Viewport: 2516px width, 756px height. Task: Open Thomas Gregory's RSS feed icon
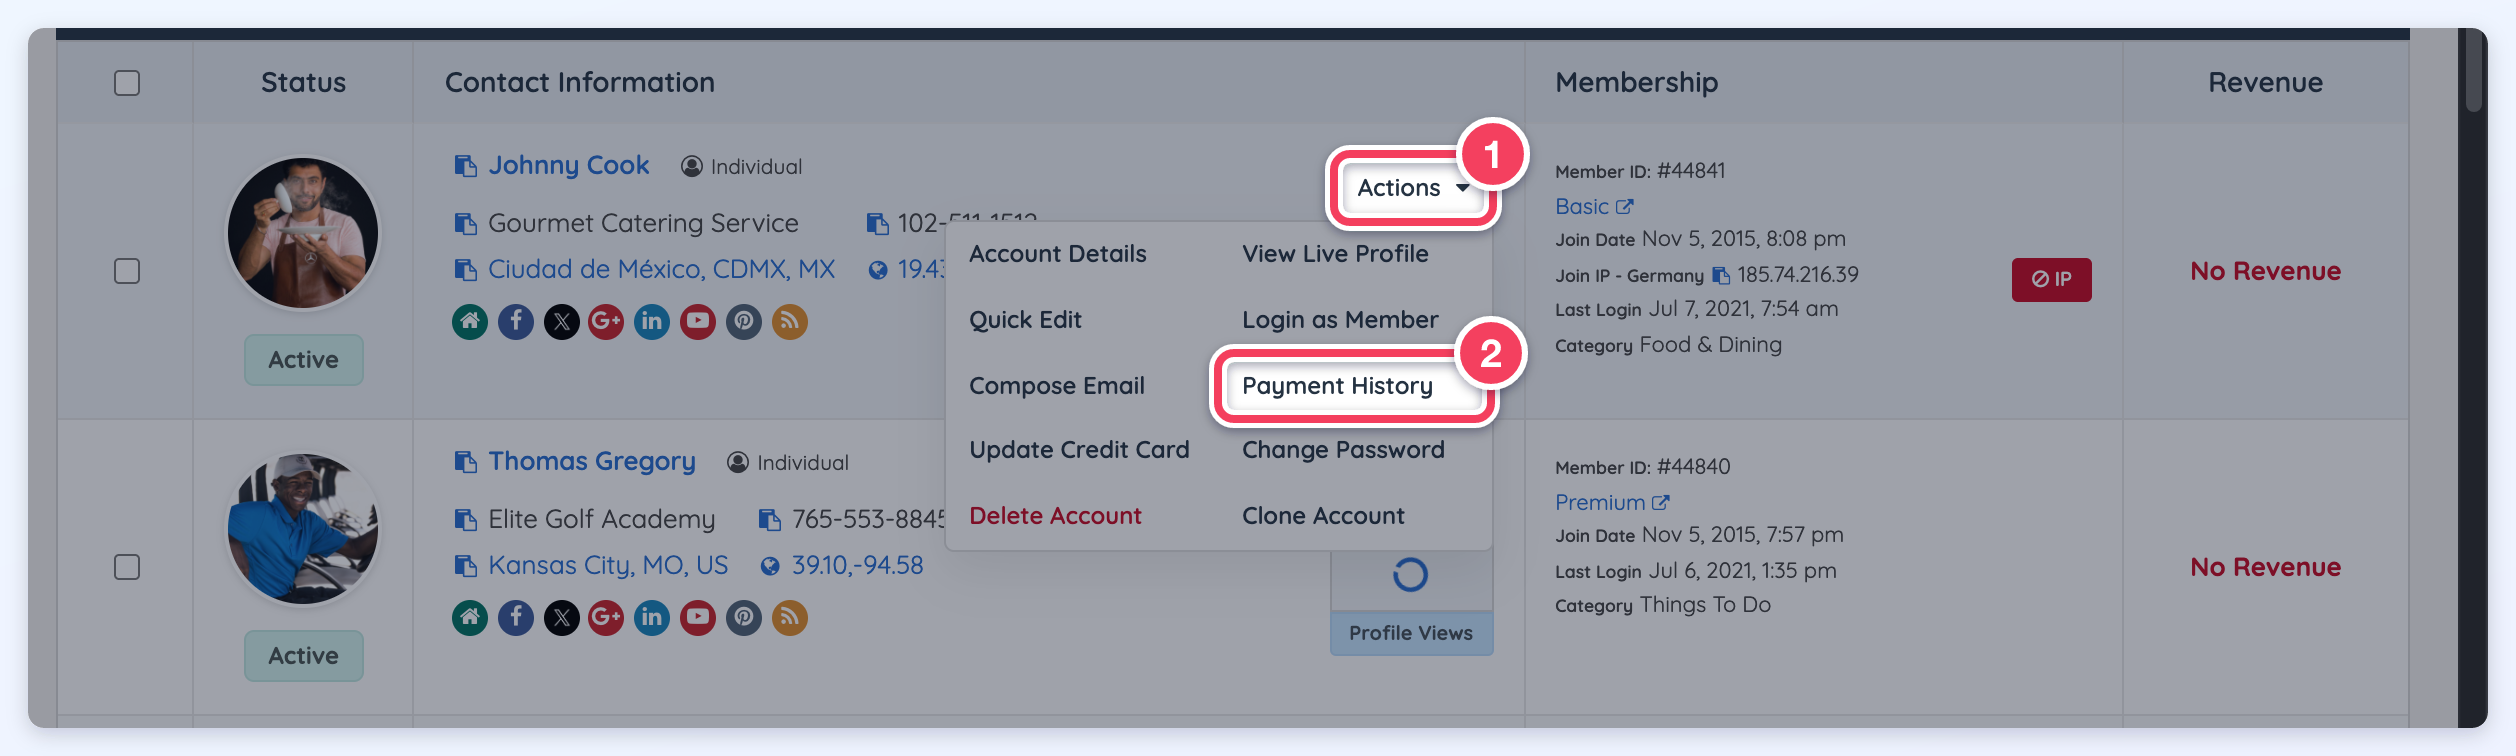[x=790, y=617]
